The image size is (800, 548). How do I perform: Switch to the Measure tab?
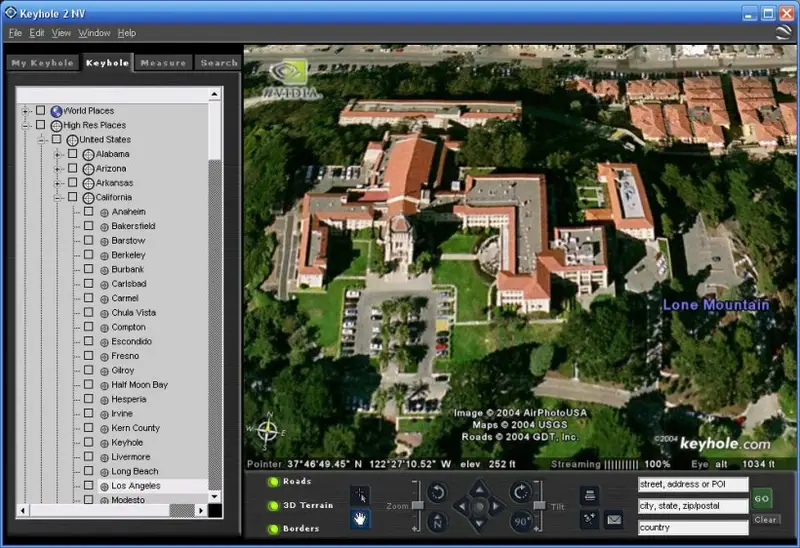tap(163, 63)
